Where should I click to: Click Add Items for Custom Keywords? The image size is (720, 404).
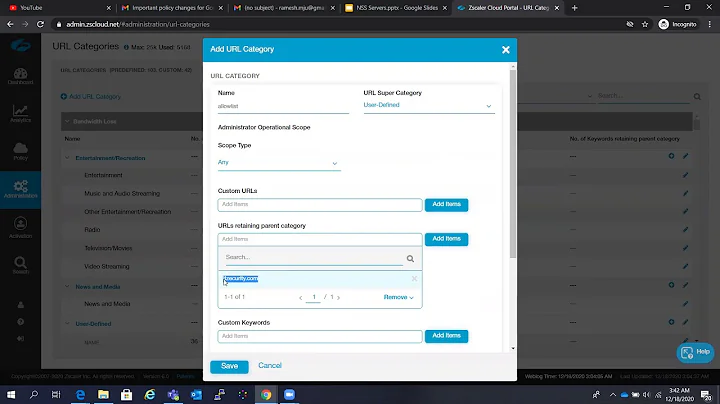[x=446, y=336]
